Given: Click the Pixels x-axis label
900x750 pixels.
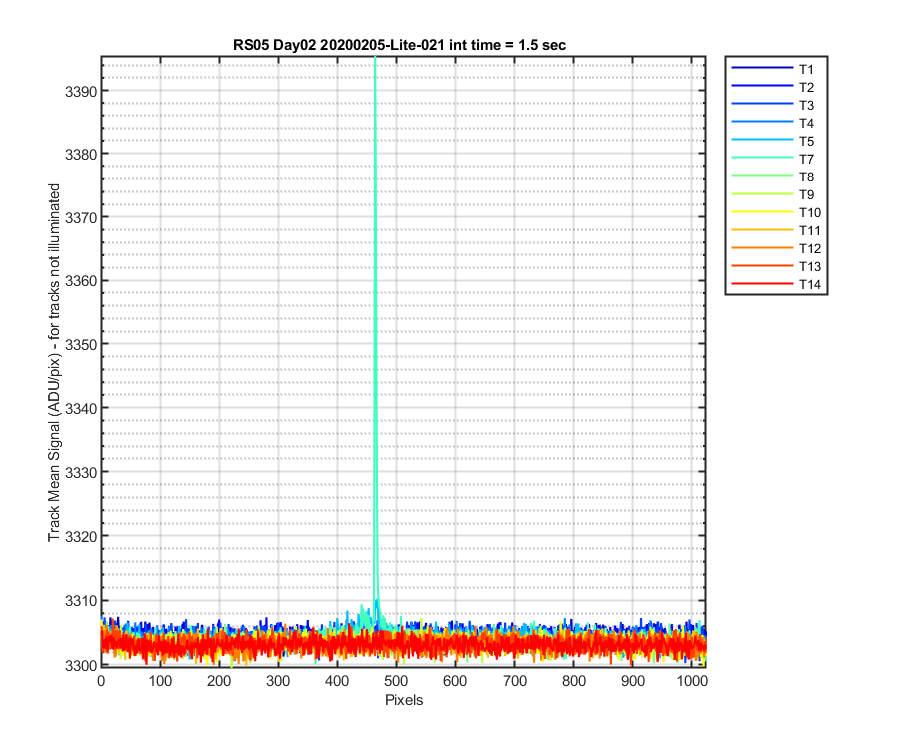Looking at the screenshot, I should click(x=404, y=700).
